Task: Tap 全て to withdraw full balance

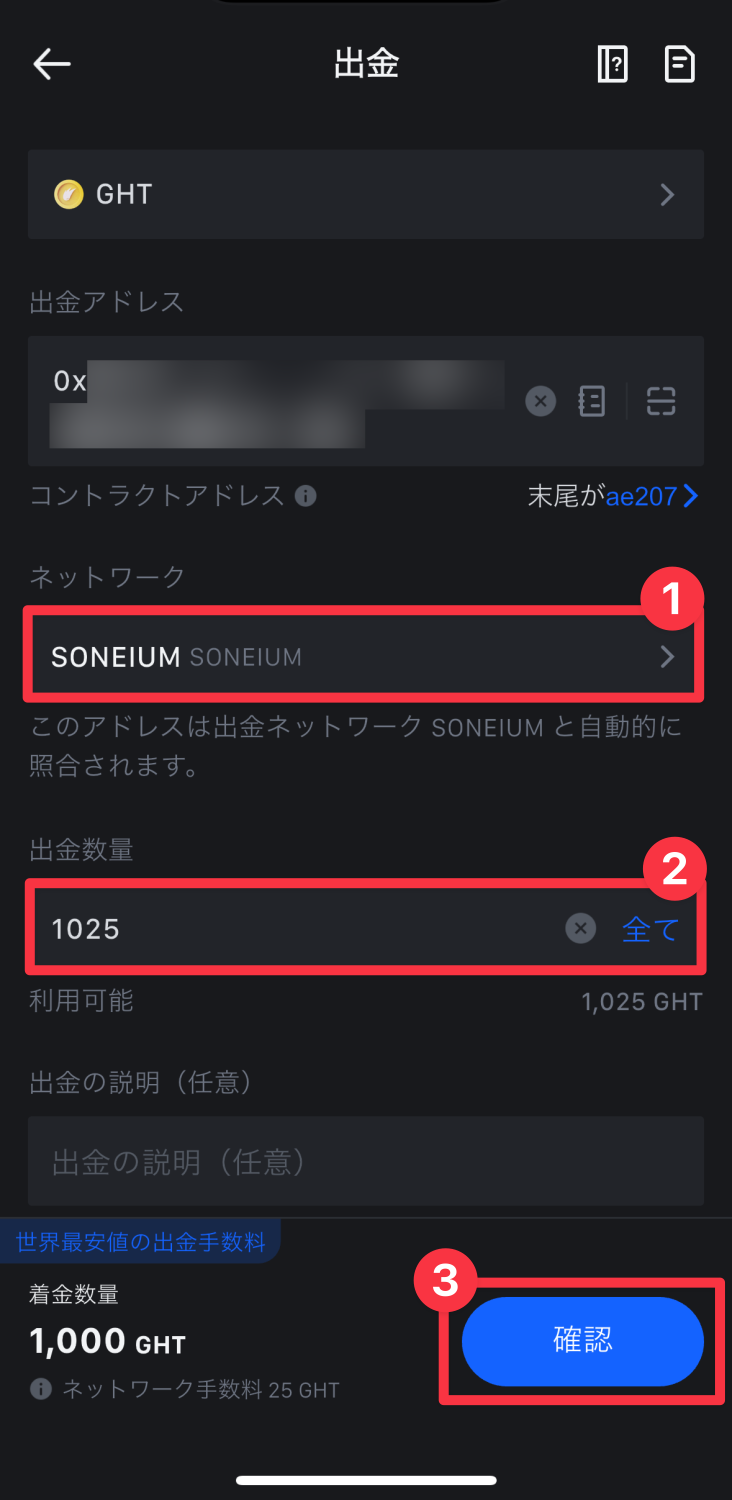Action: pos(650,930)
